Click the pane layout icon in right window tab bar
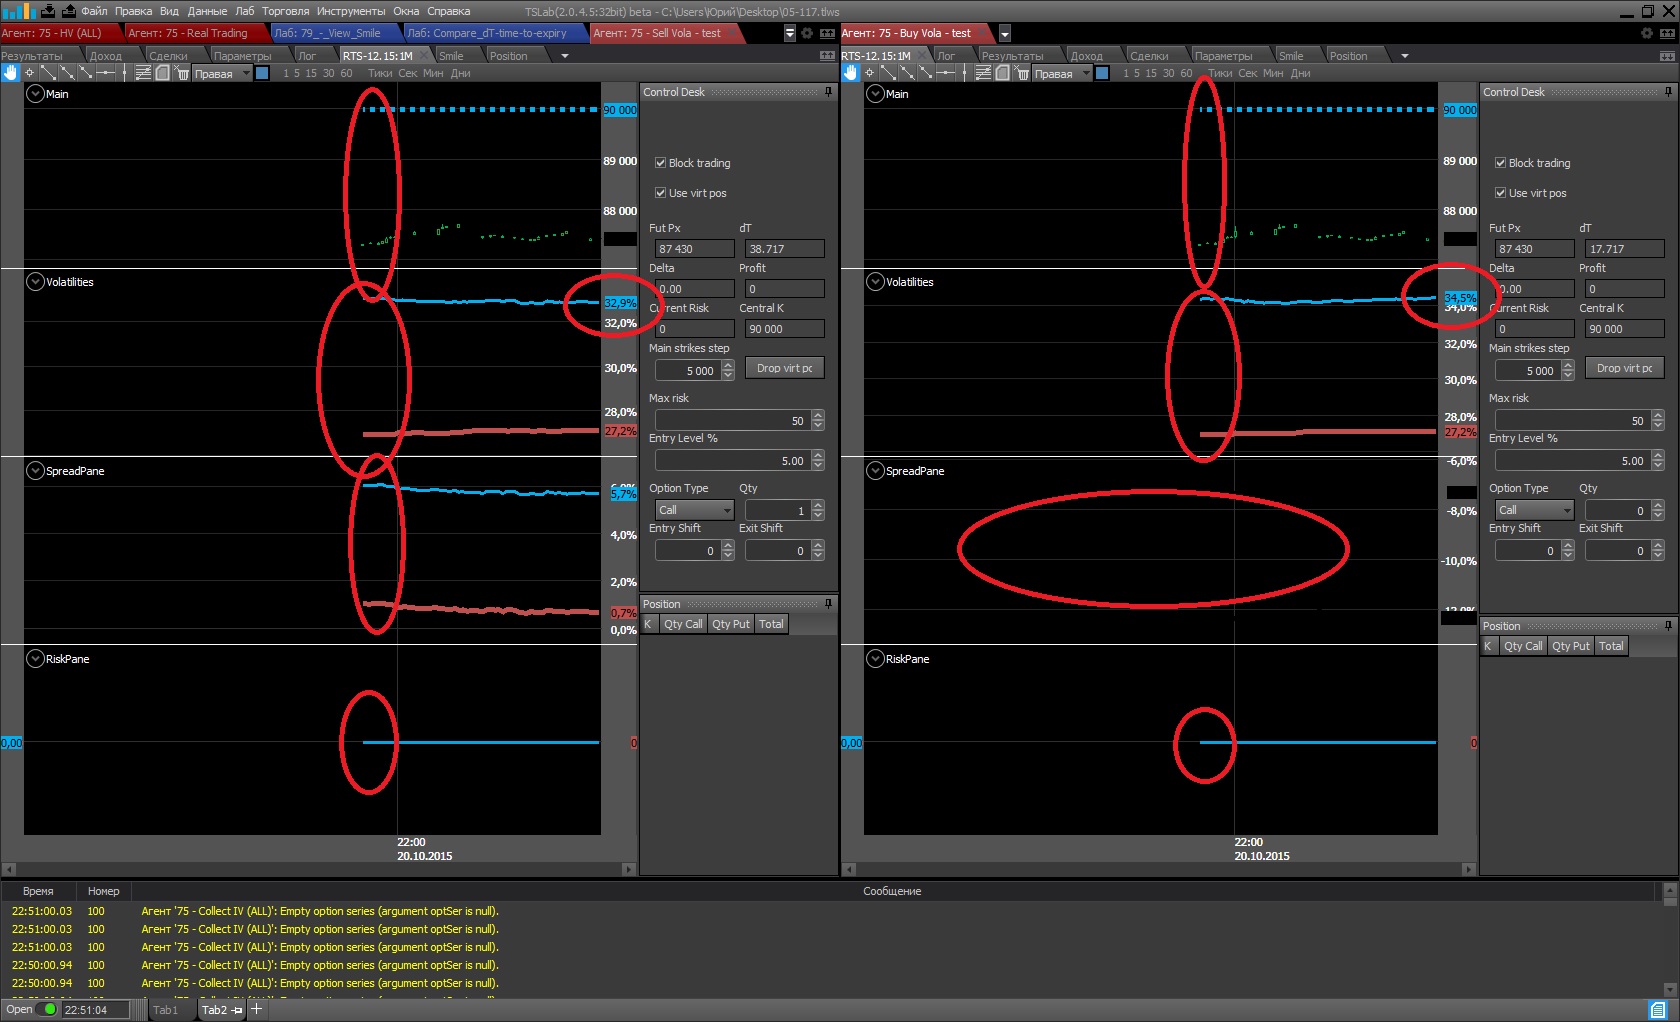The width and height of the screenshot is (1680, 1022). [x=1667, y=33]
